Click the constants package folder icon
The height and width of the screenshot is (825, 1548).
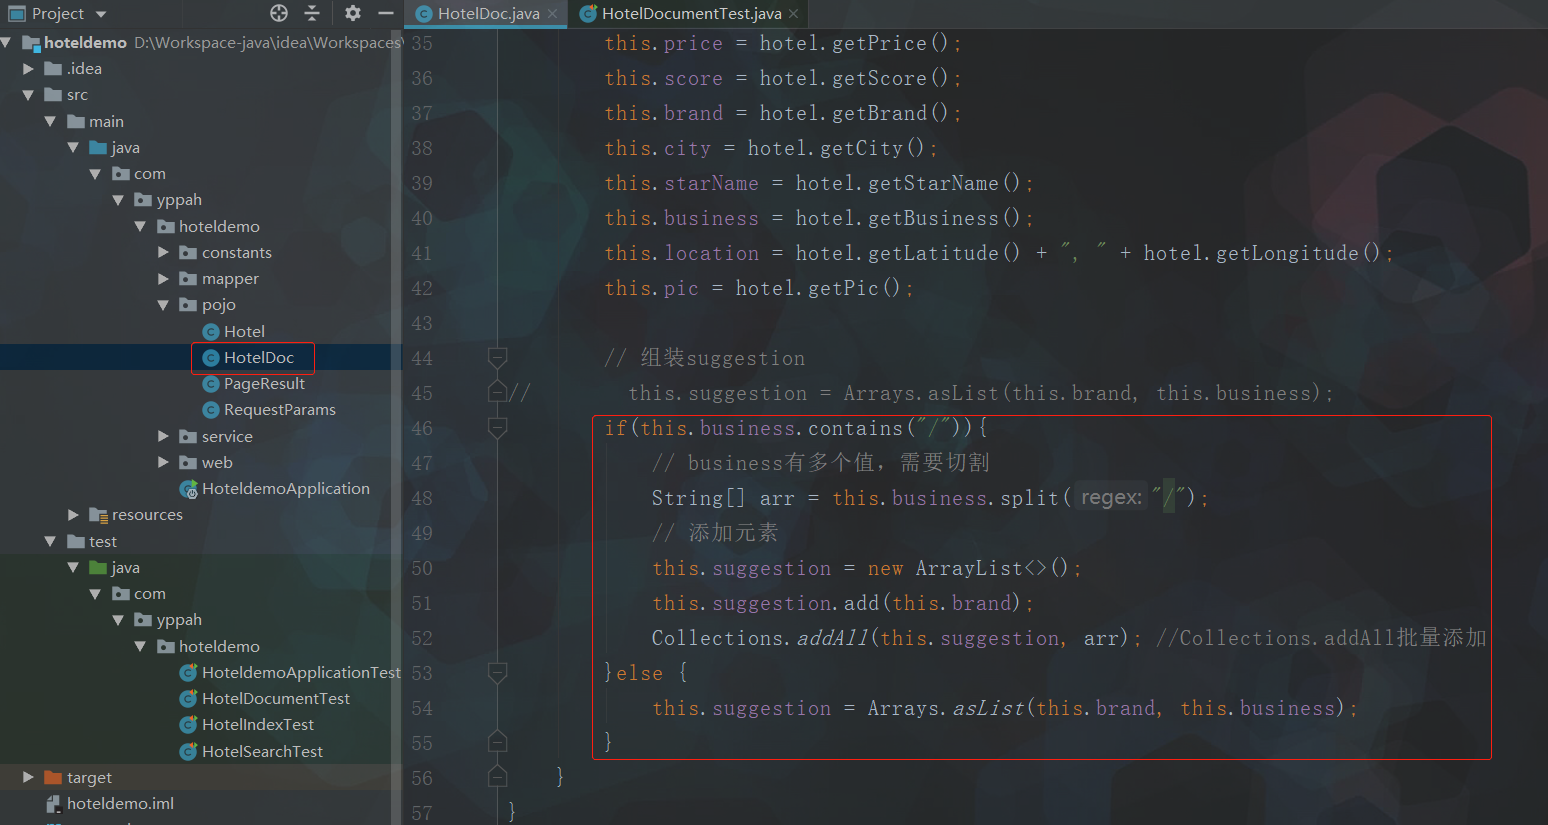188,253
